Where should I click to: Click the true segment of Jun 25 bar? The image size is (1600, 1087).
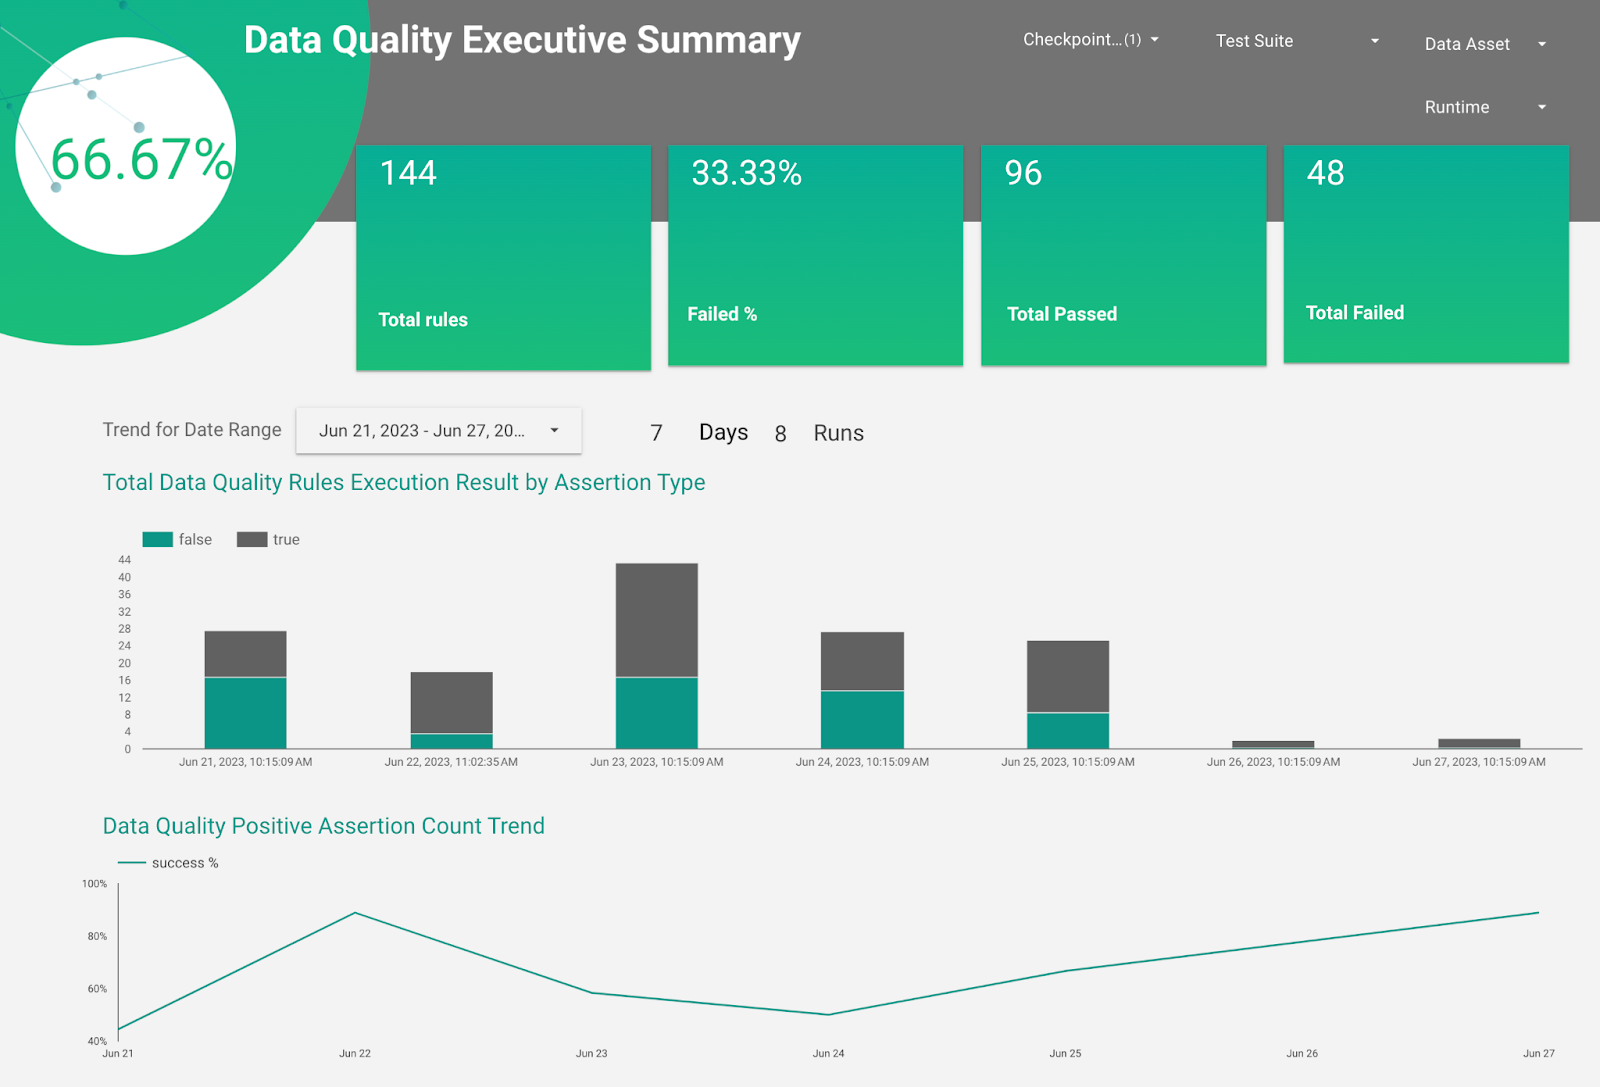point(1068,677)
